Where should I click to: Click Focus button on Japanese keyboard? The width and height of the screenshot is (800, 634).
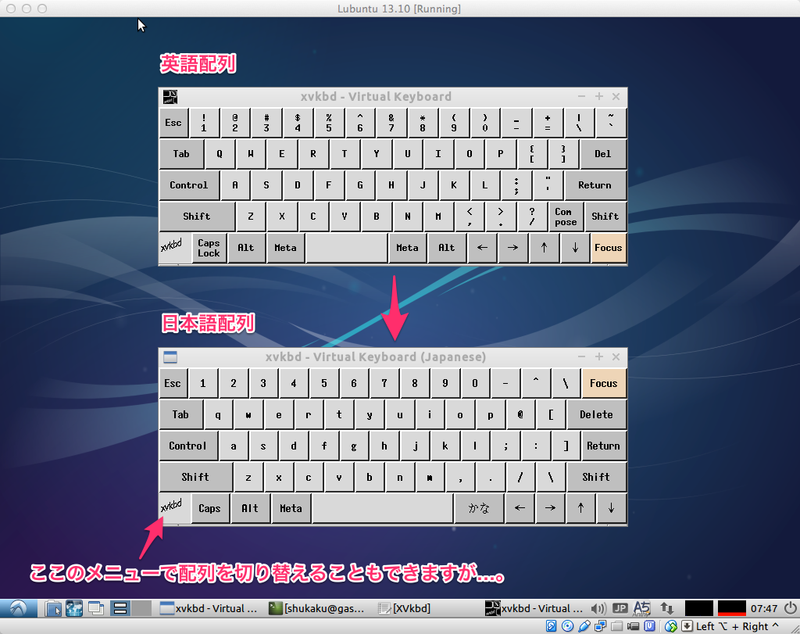(x=604, y=383)
